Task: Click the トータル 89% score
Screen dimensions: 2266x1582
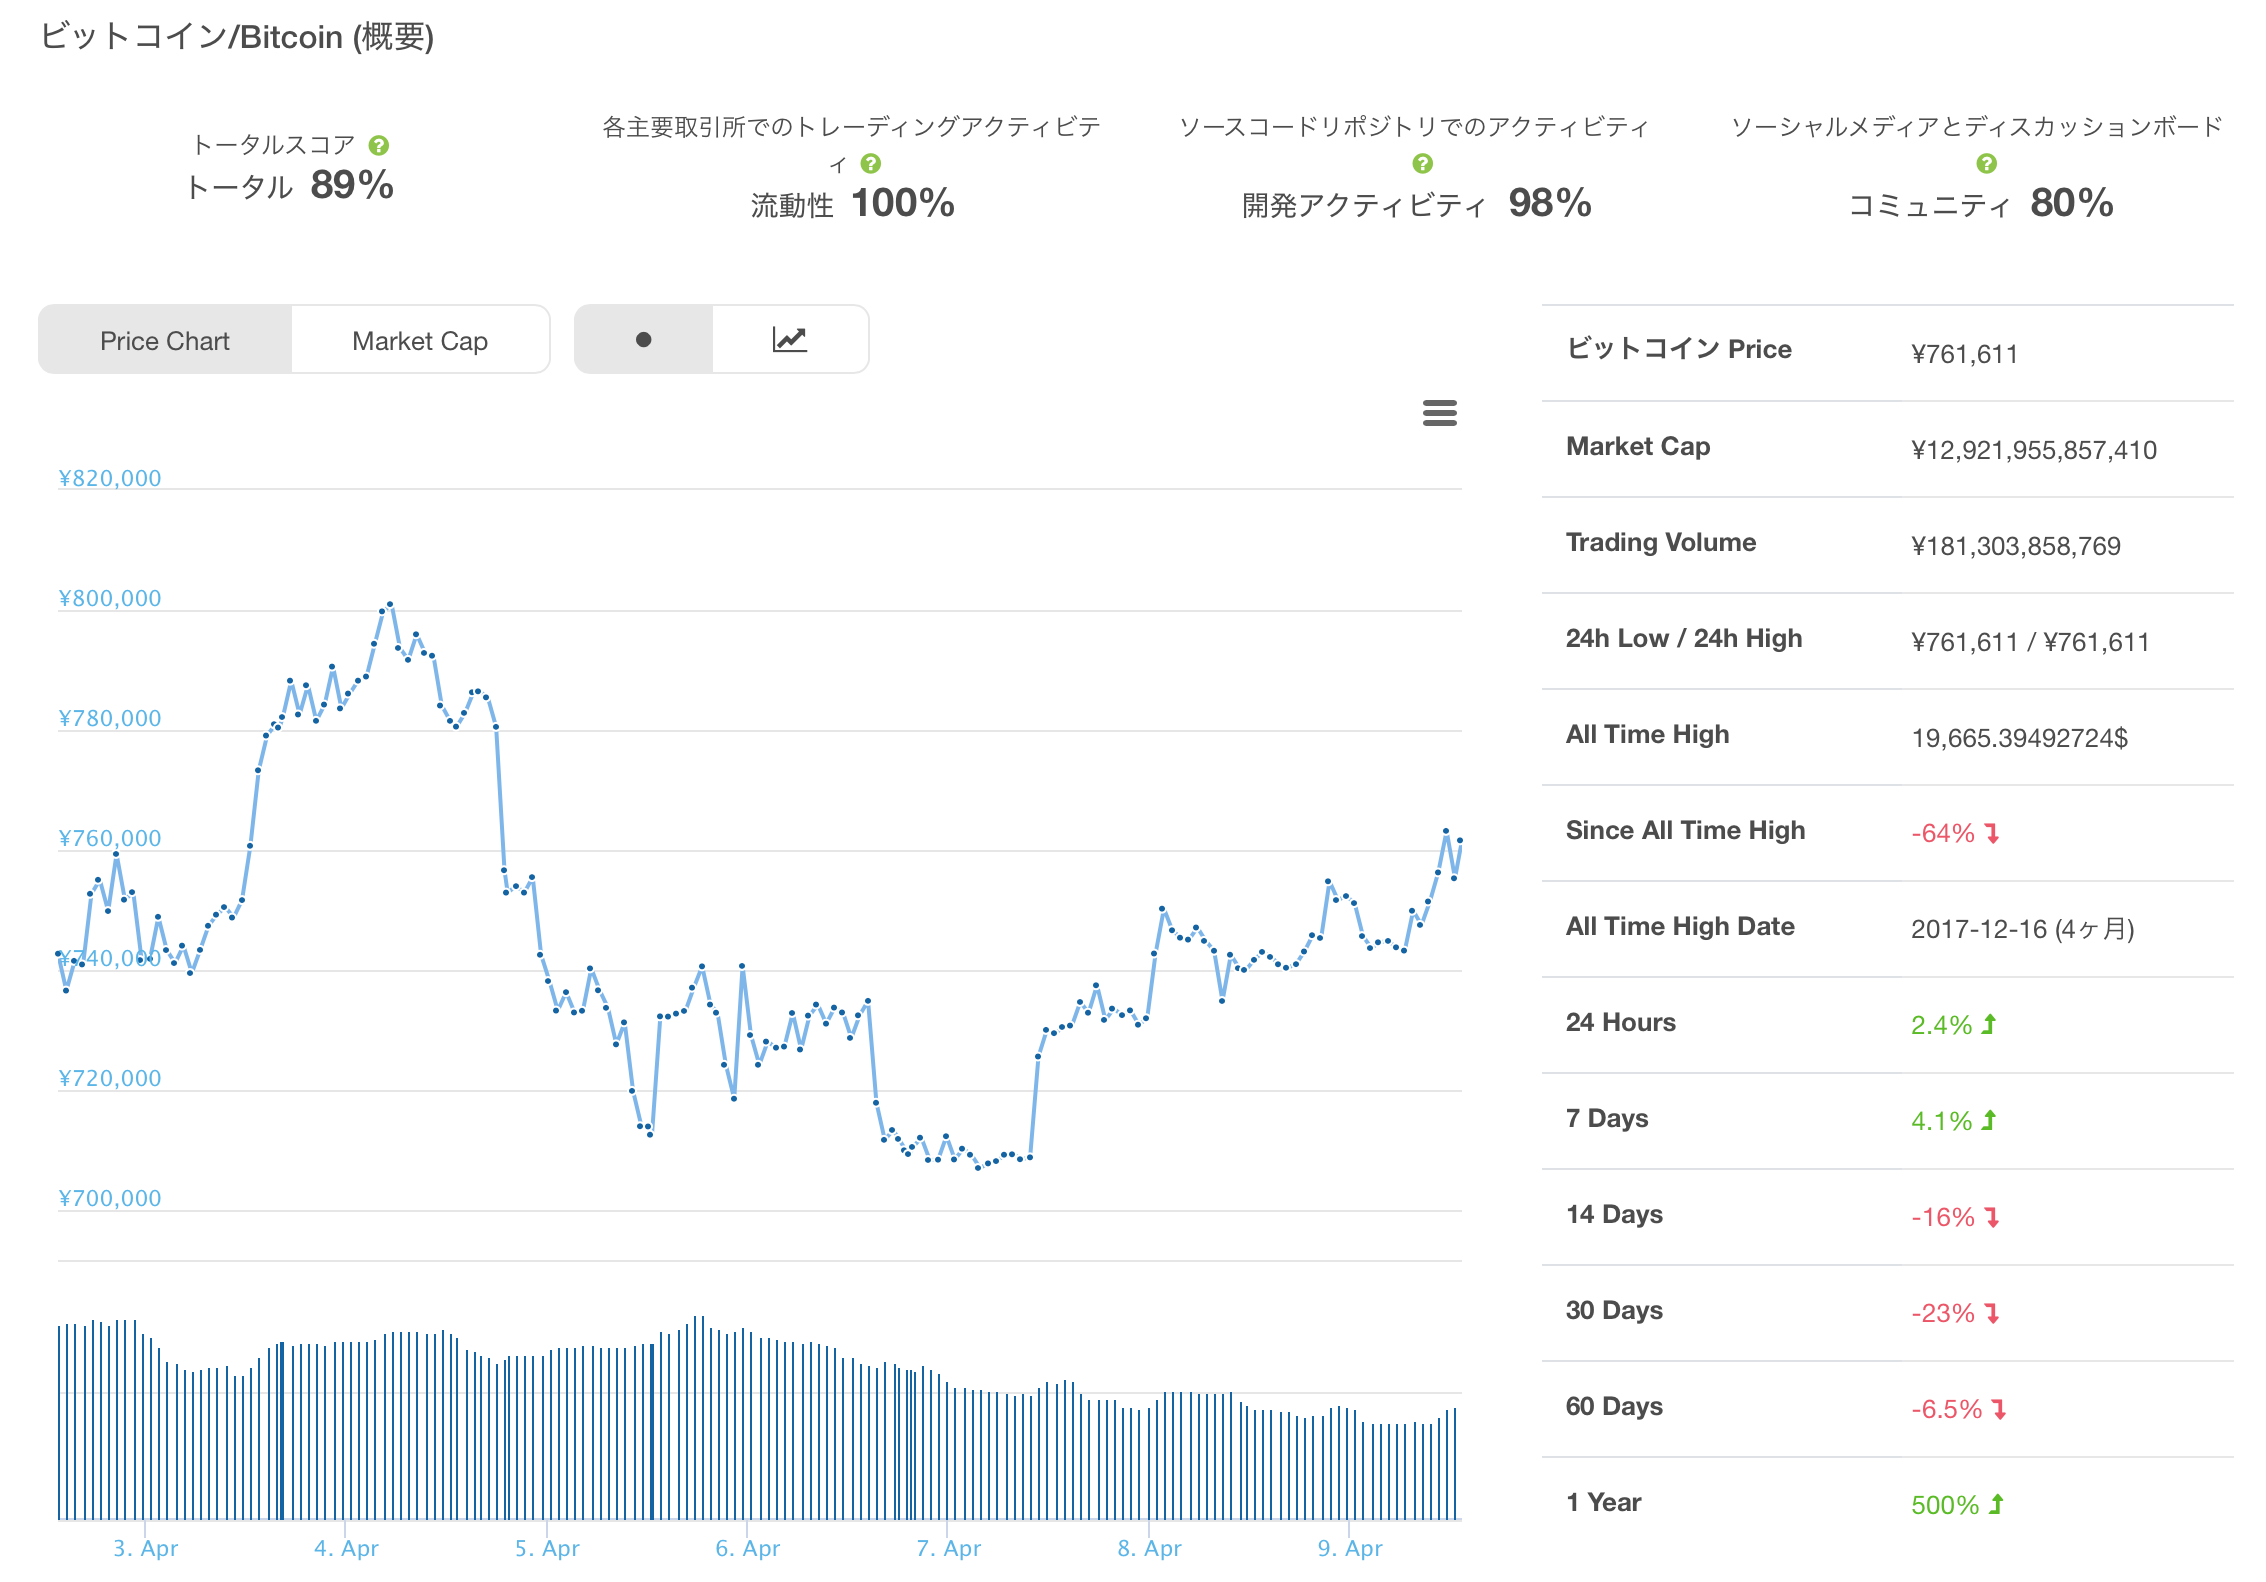Action: click(290, 185)
